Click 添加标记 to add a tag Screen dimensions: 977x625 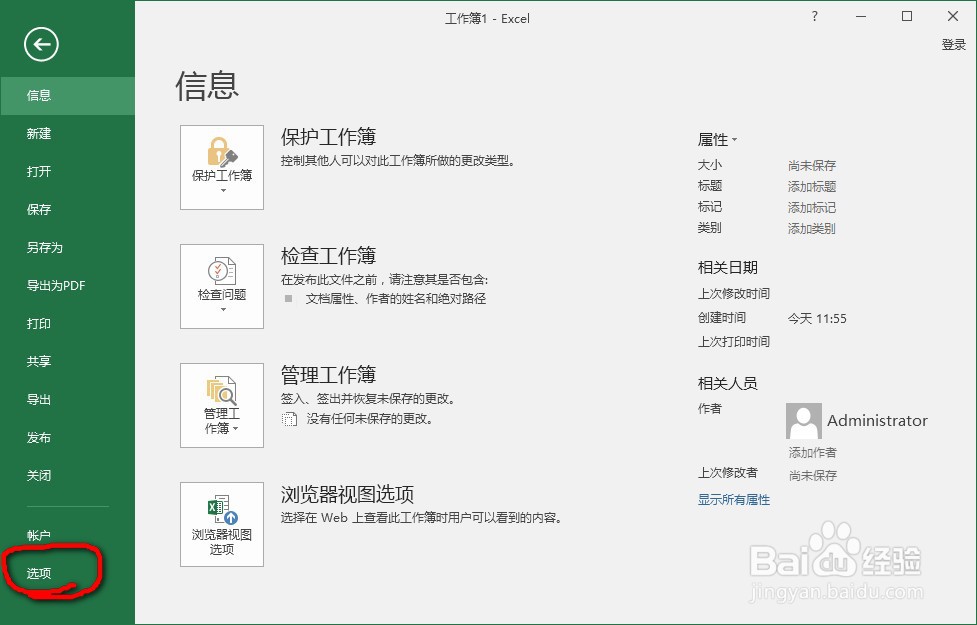tap(812, 208)
